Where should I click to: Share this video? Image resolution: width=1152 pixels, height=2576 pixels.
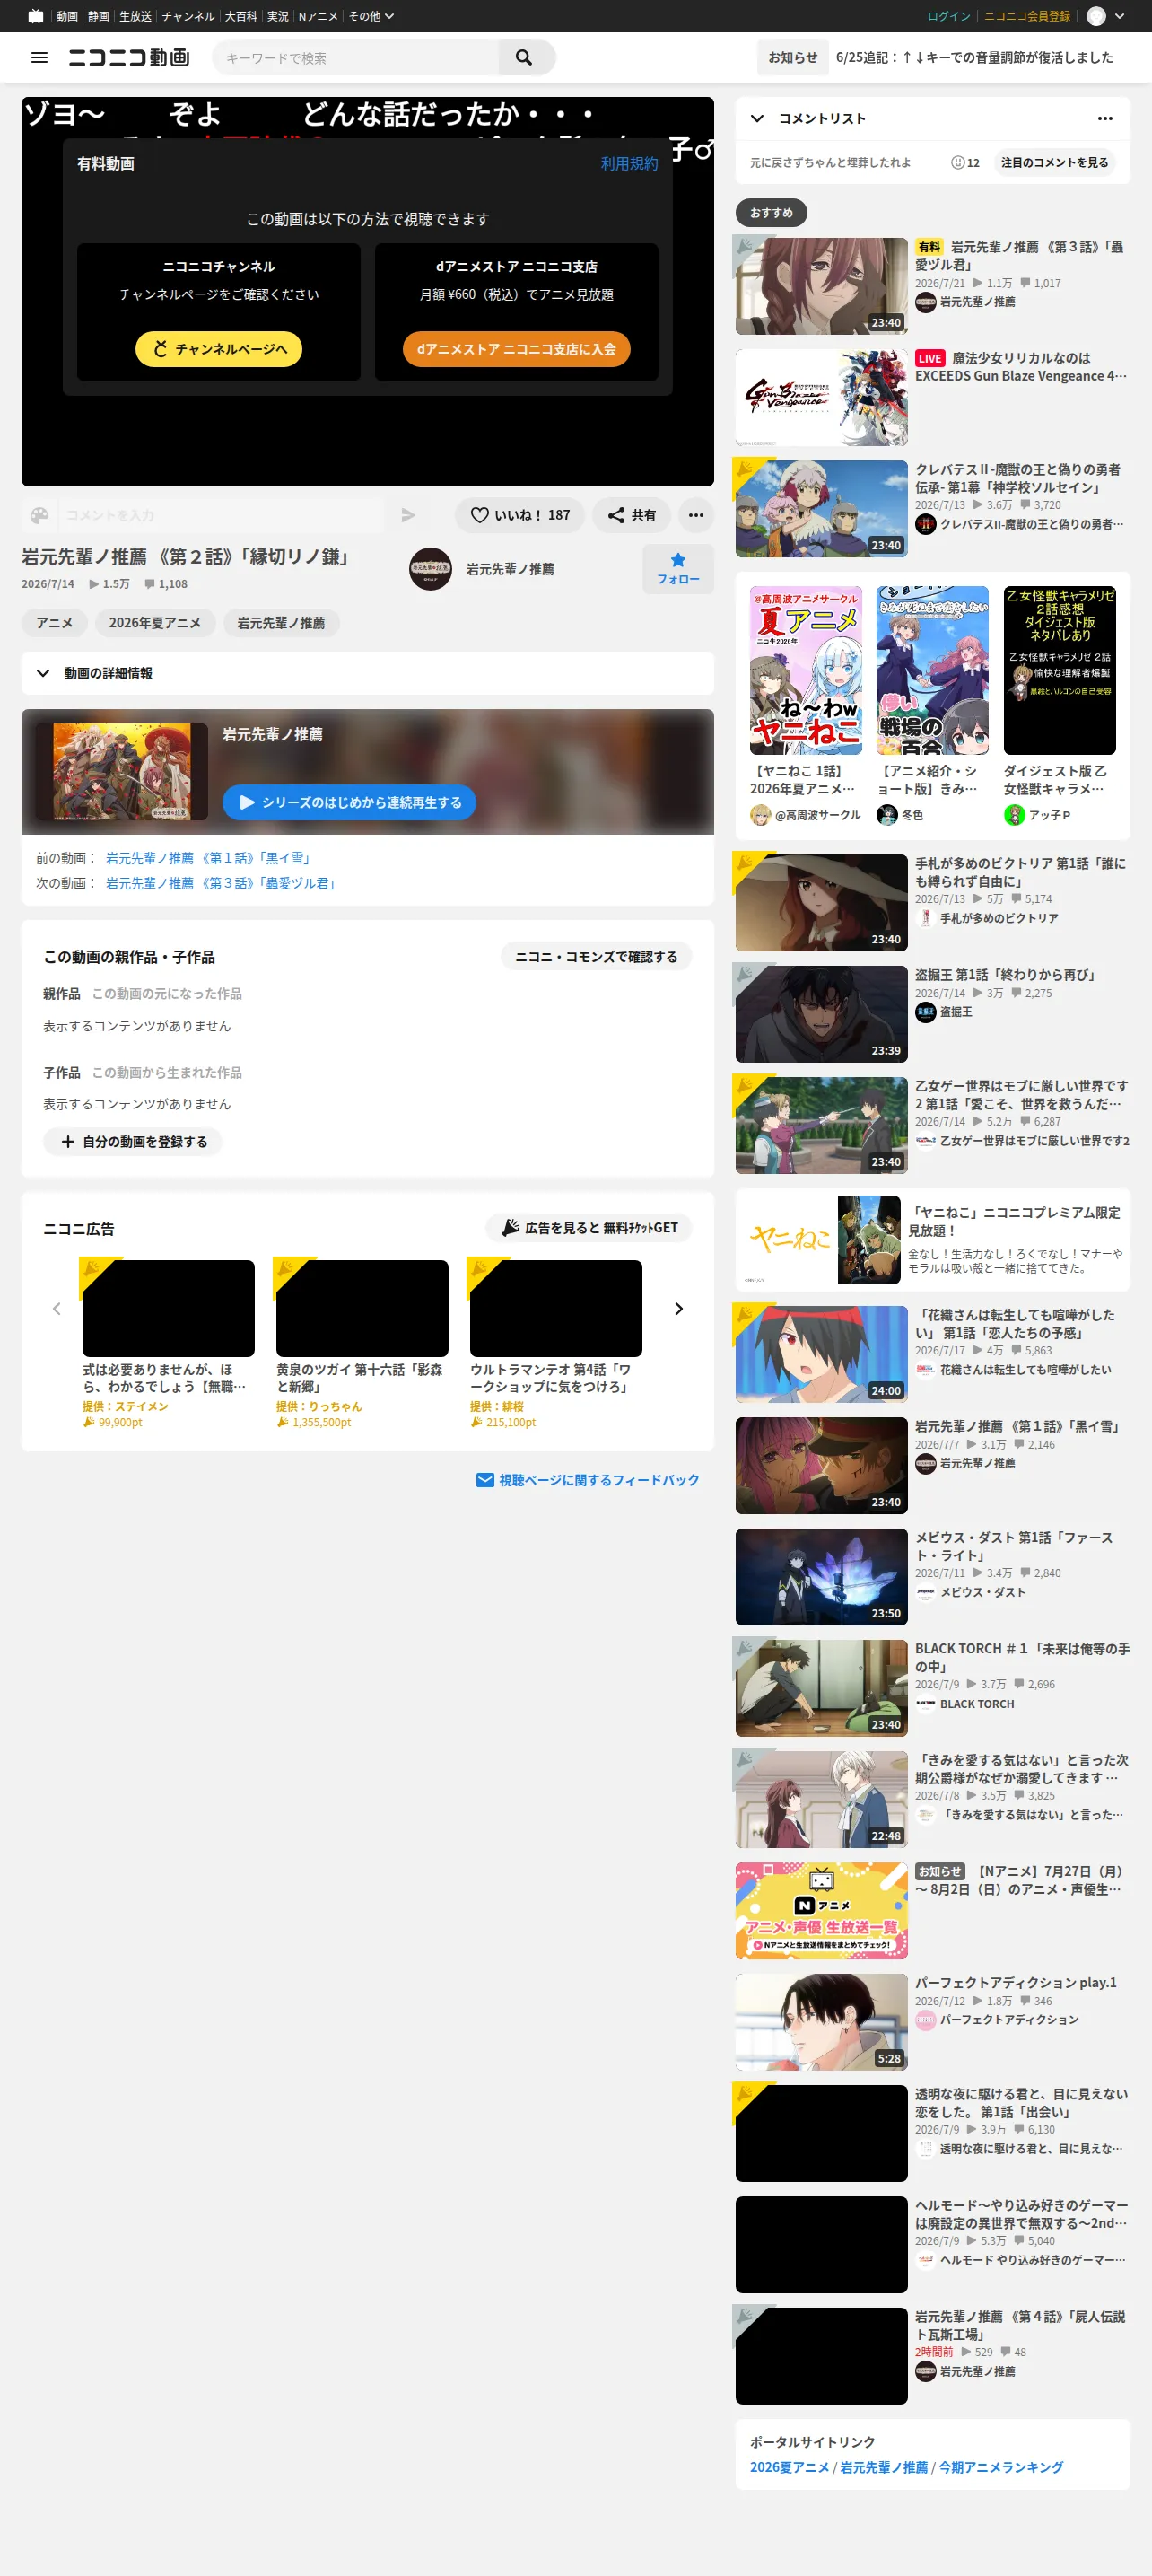(x=631, y=515)
